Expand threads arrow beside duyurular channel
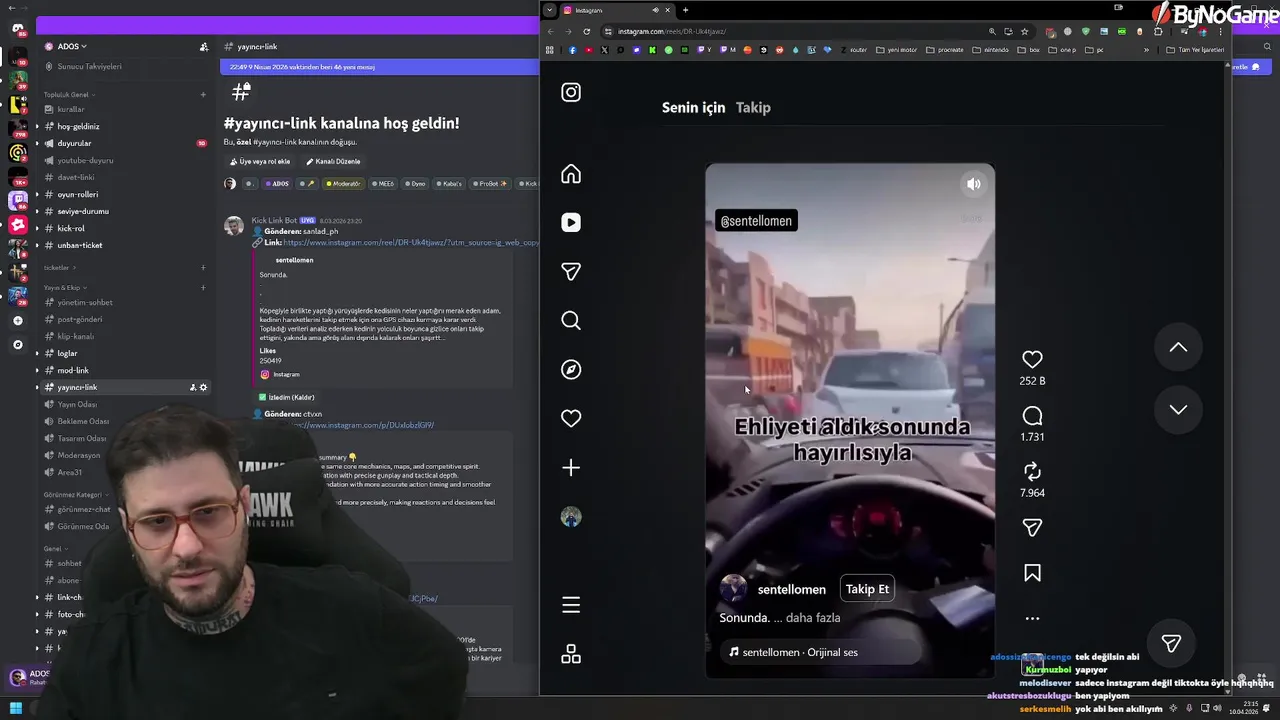 coord(37,144)
